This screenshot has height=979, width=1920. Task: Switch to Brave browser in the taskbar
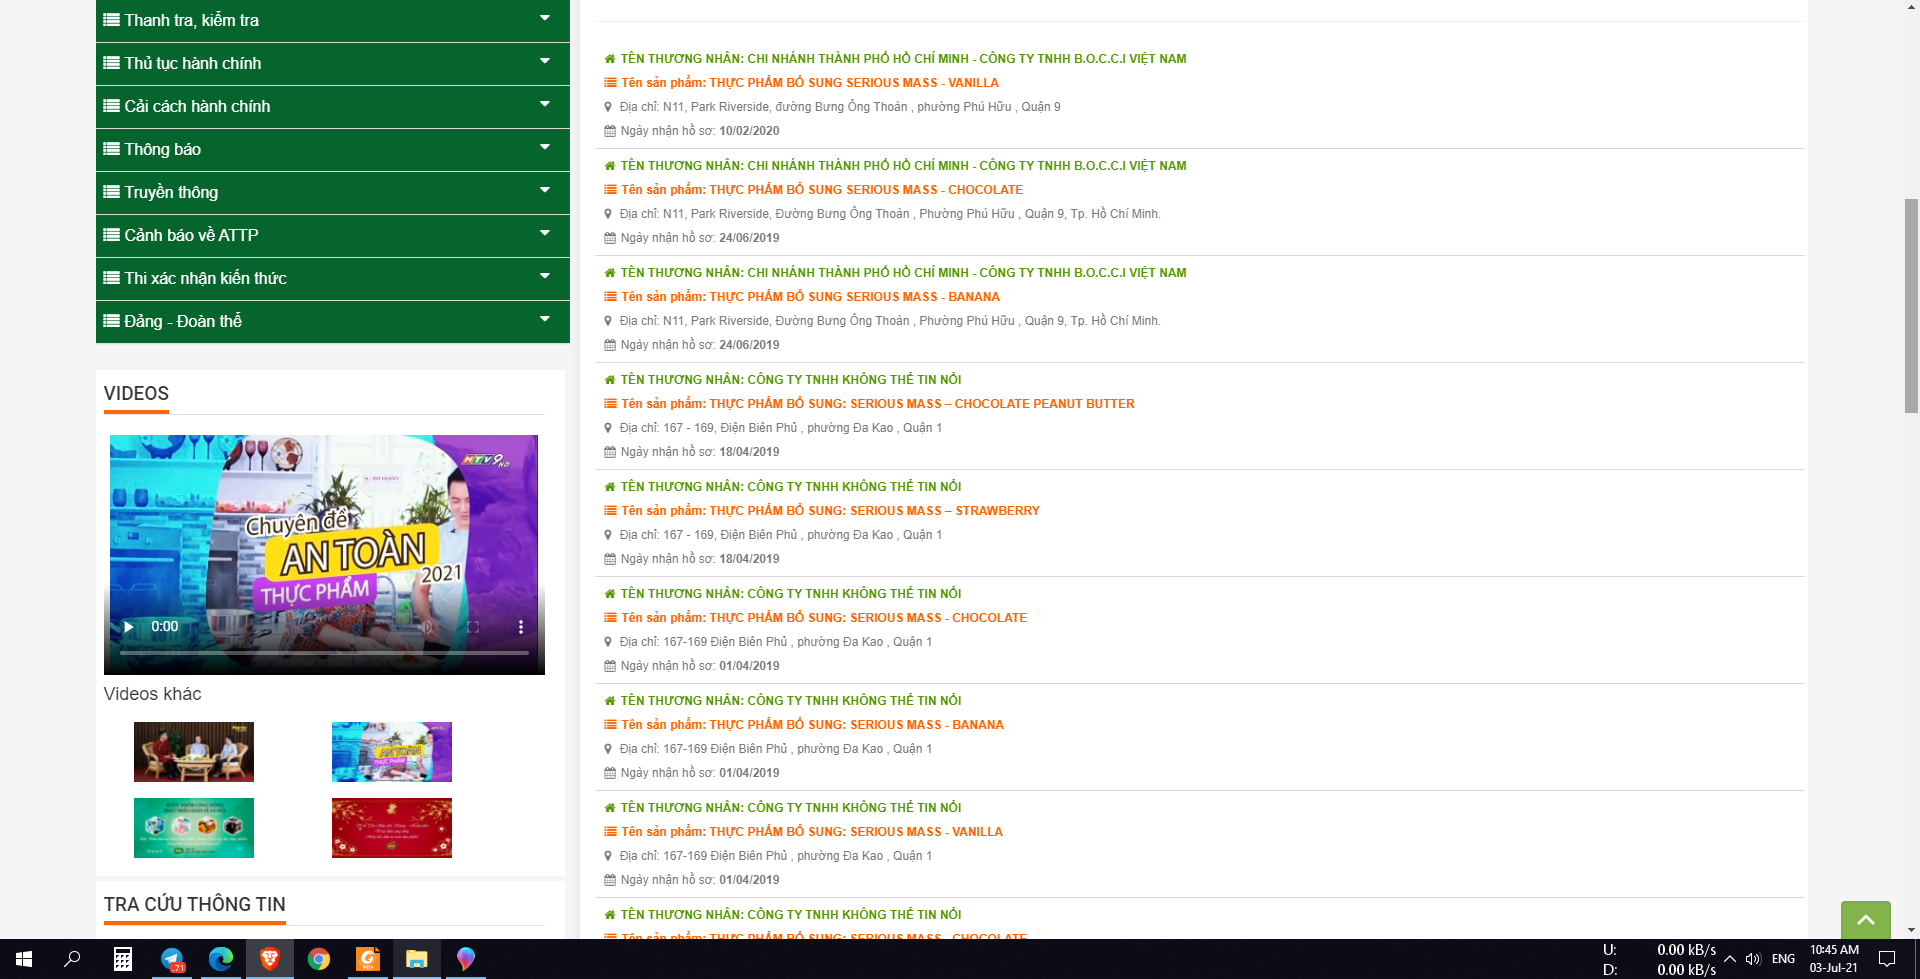click(x=270, y=959)
